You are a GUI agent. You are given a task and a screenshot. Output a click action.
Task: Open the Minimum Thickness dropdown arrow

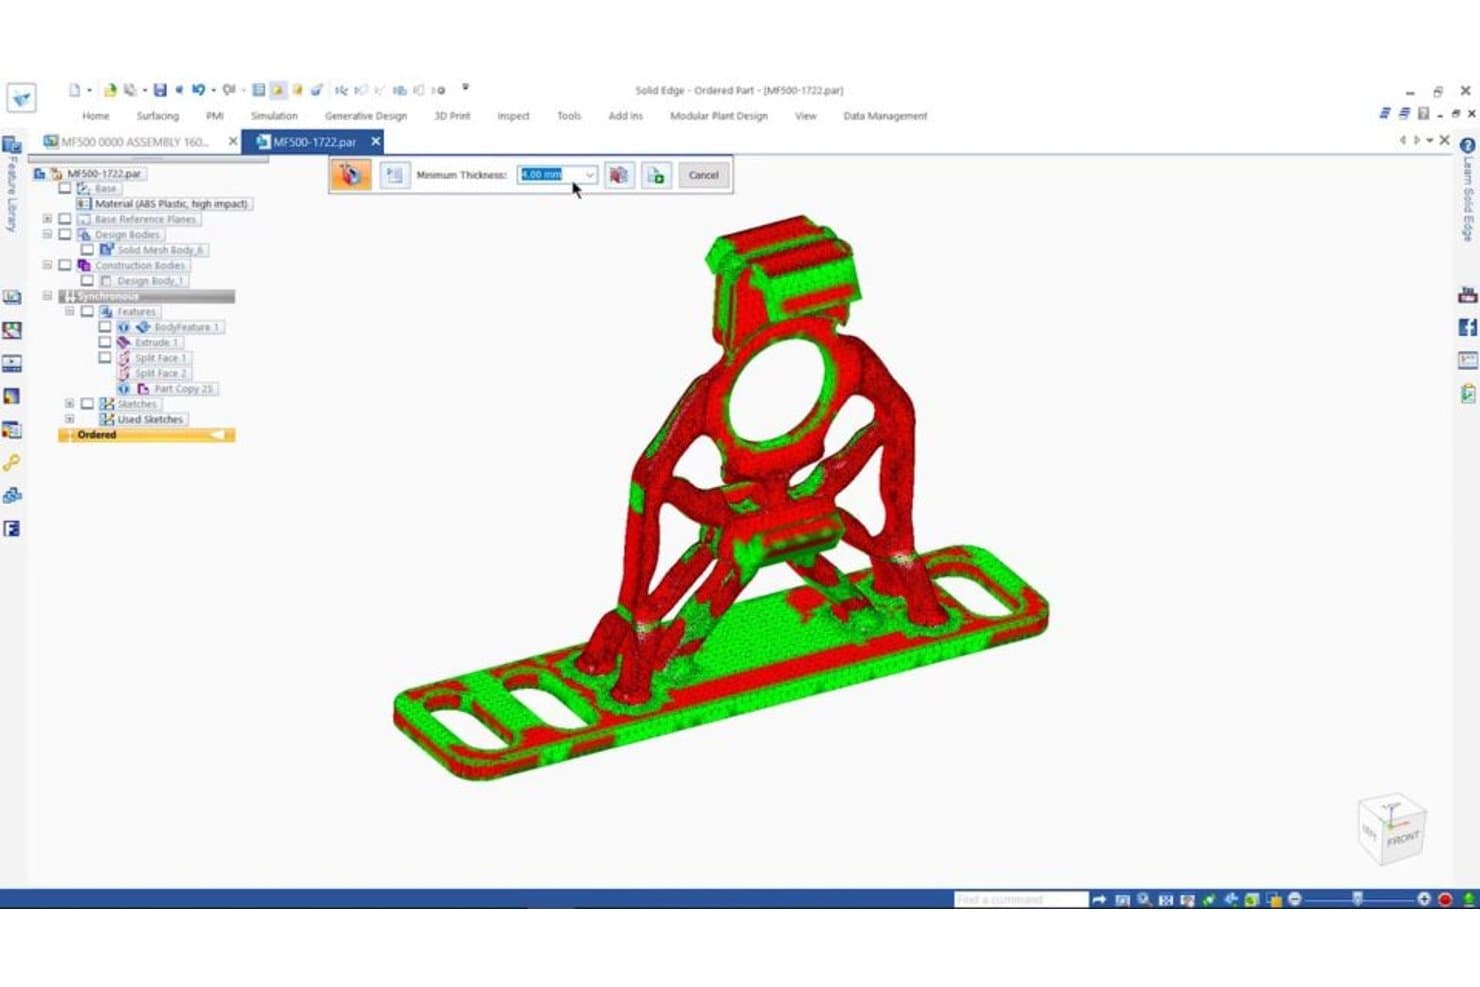click(x=590, y=175)
